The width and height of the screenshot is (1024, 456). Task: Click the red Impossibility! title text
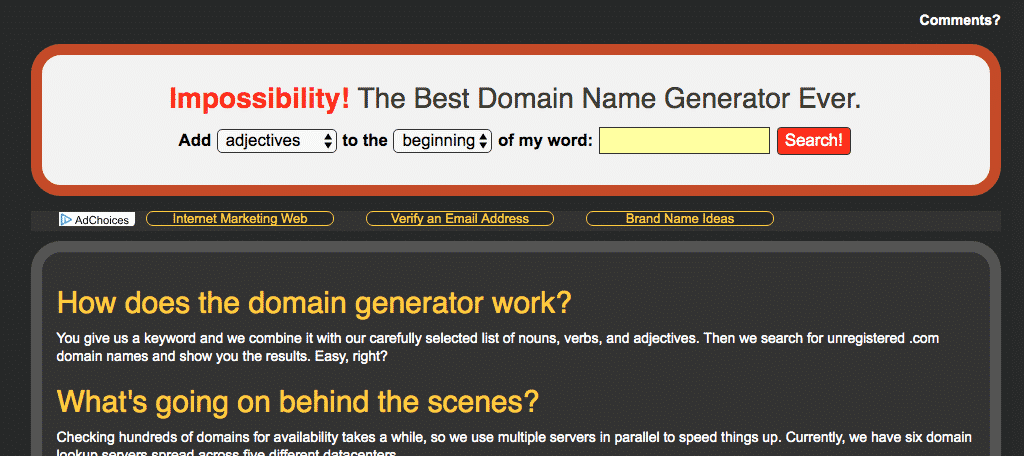coord(259,99)
